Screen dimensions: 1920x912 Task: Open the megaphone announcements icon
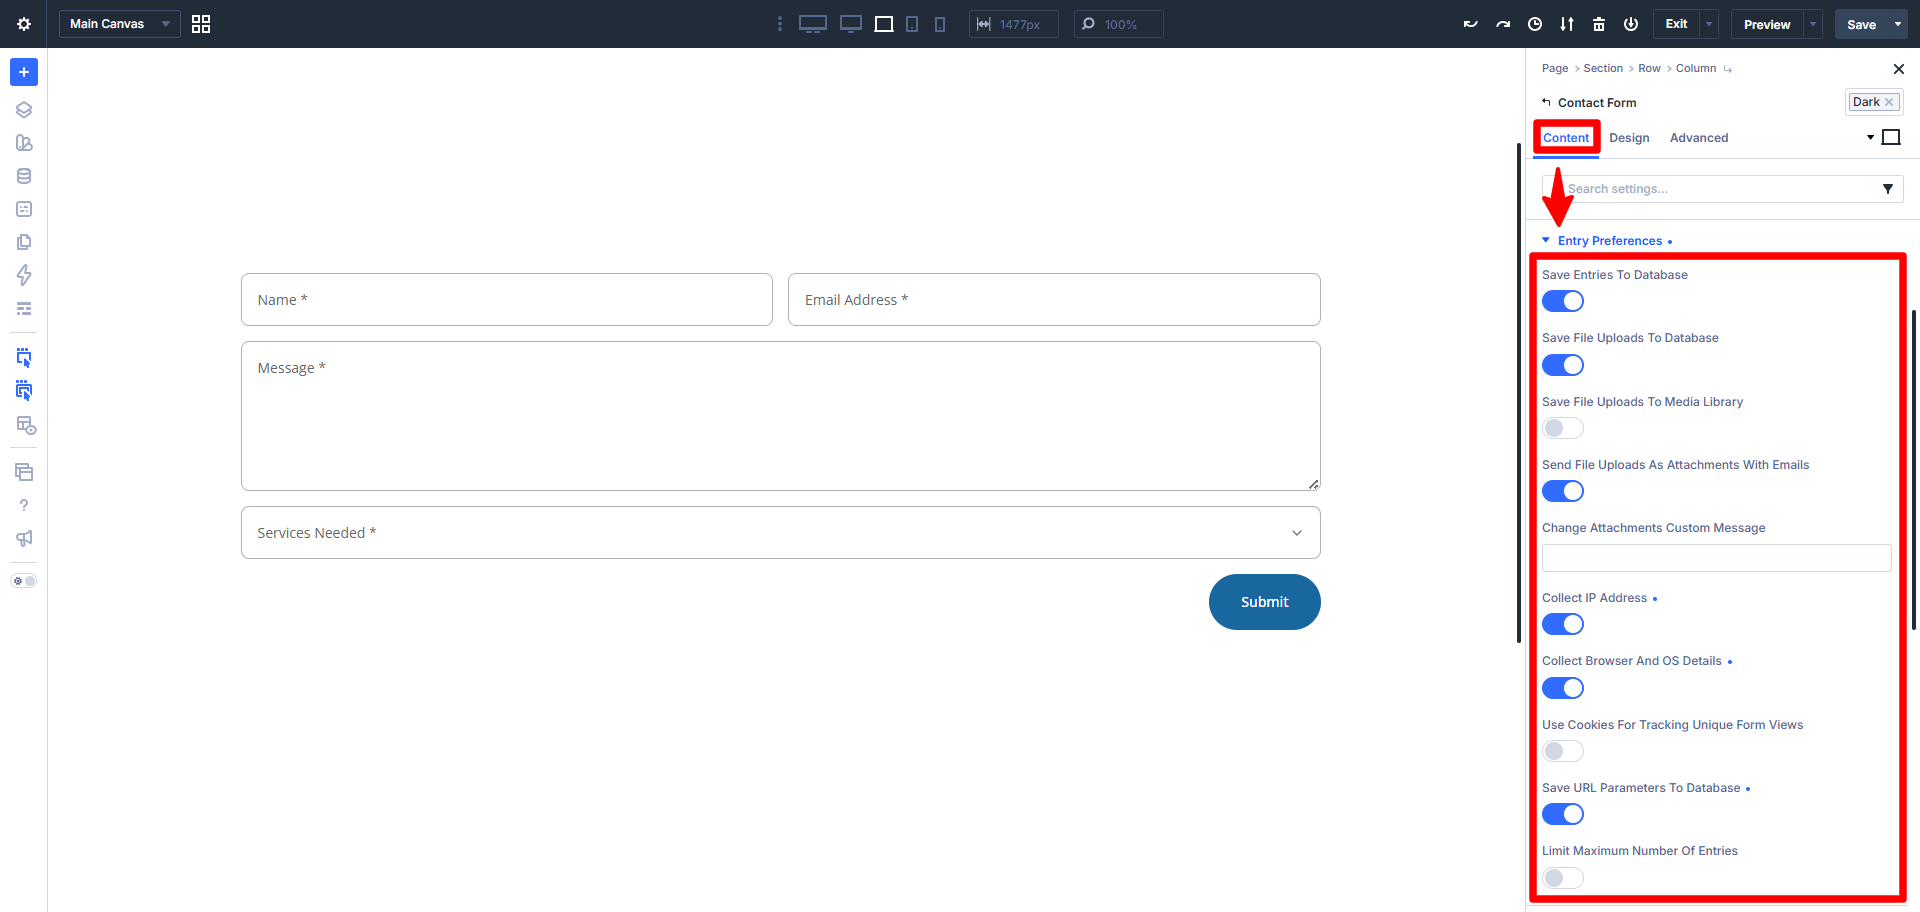click(x=24, y=538)
